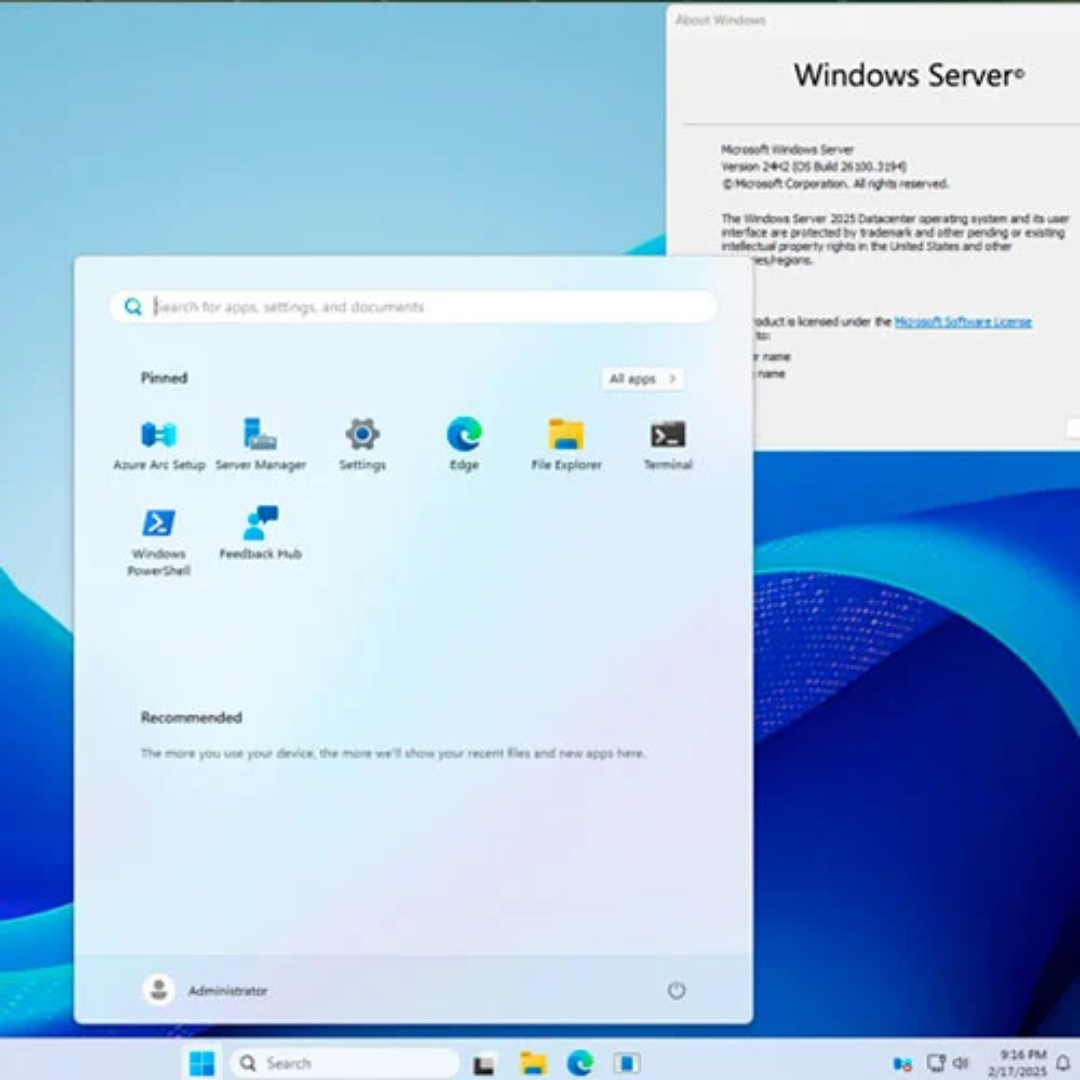This screenshot has width=1080, height=1080.
Task: Open Task View from the taskbar
Action: (x=485, y=1063)
